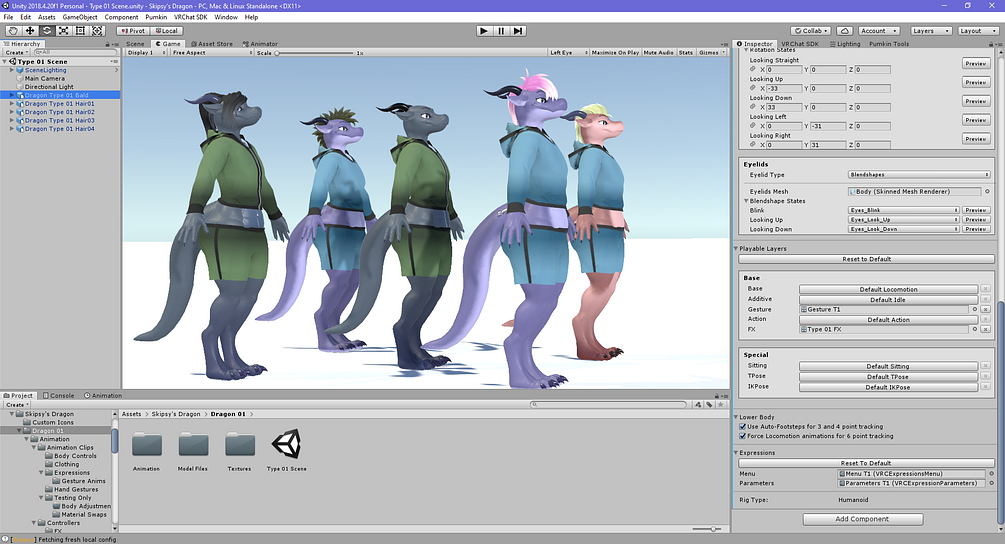Select the Rect transform tool
The width and height of the screenshot is (1005, 544).
click(80, 31)
